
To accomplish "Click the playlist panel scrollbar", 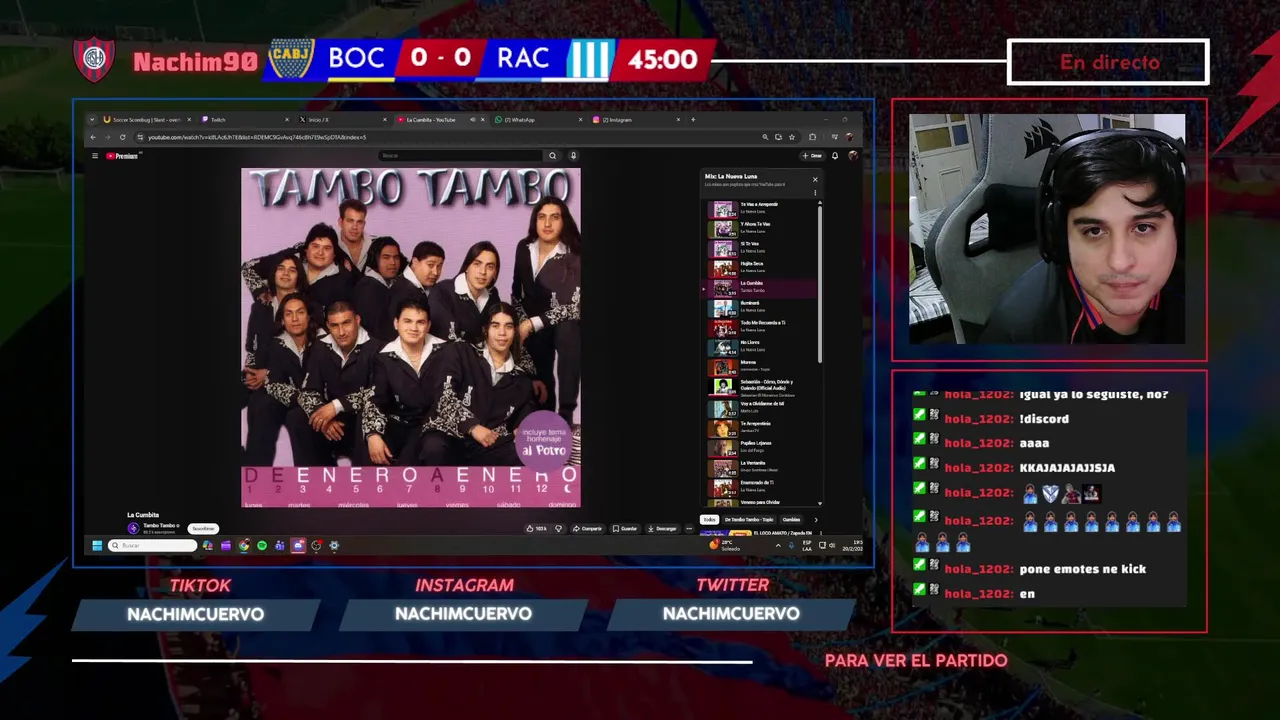I will [x=820, y=283].
